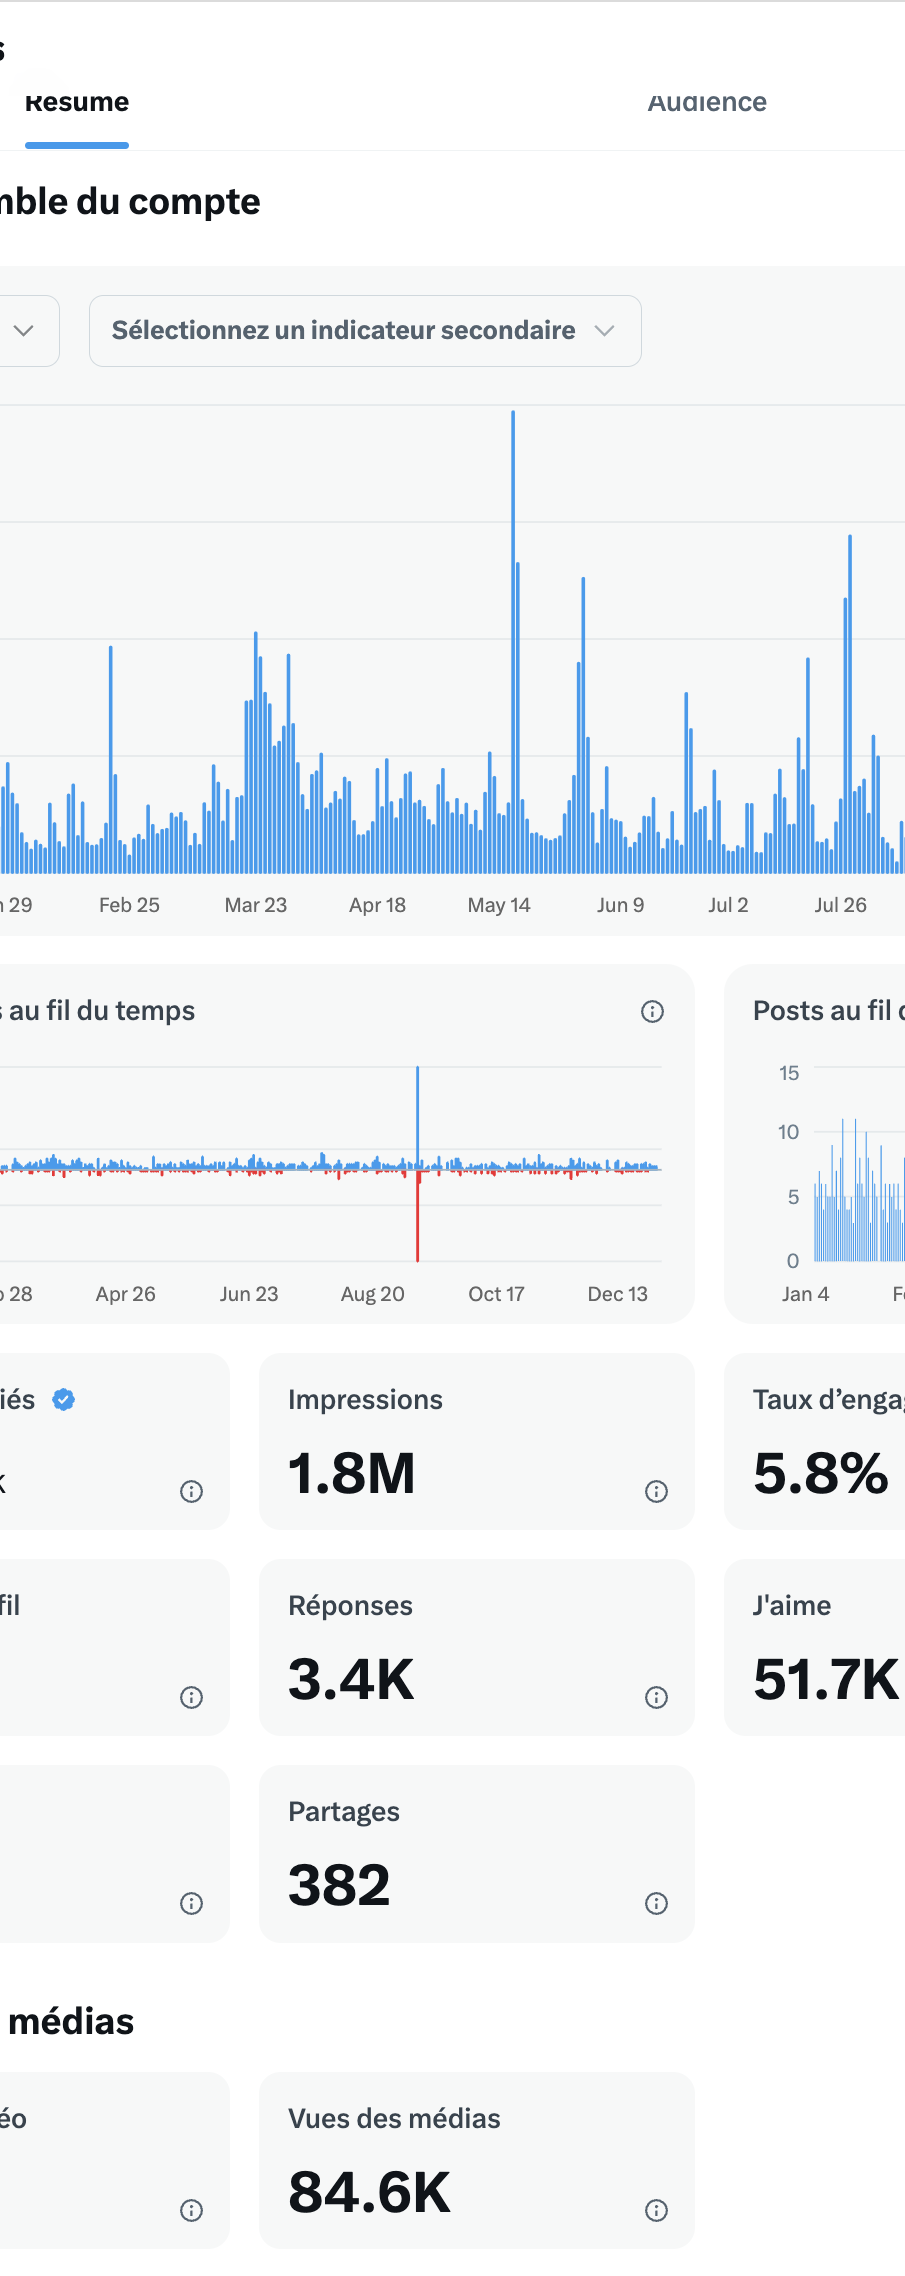Select the Impressions 1.8M card
This screenshot has height=2276, width=905.
coord(476,1441)
